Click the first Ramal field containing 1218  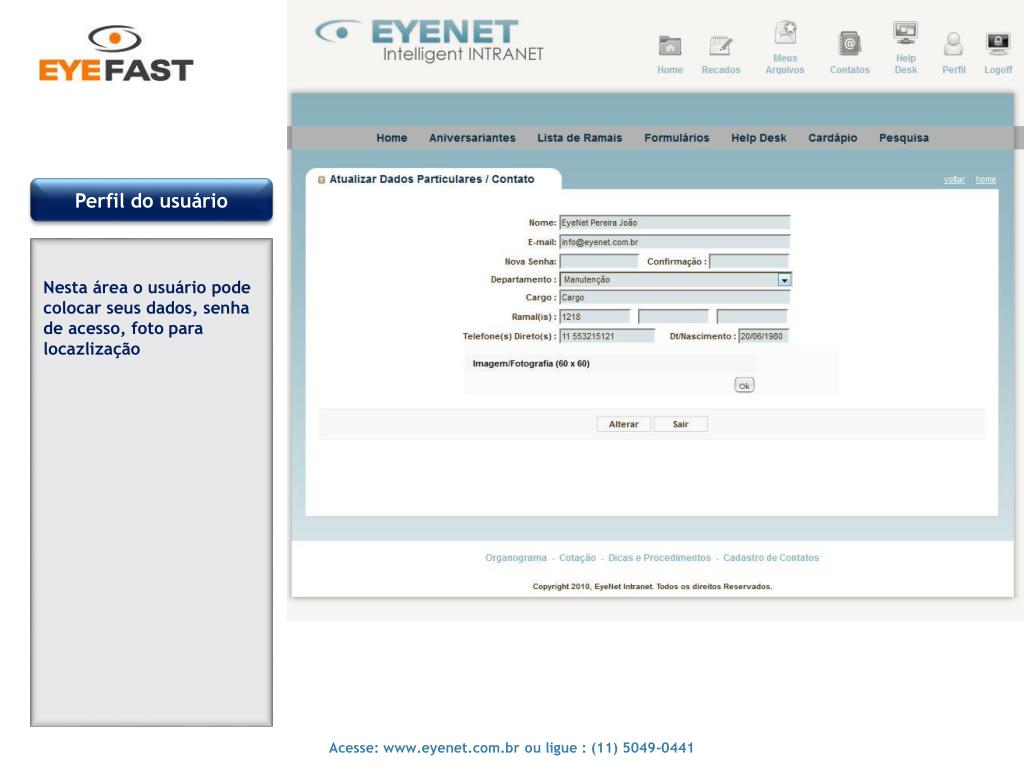click(x=594, y=317)
